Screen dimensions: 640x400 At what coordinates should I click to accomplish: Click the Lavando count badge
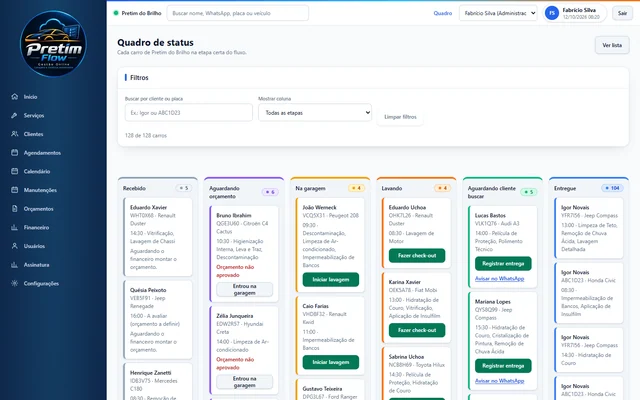(x=442, y=188)
